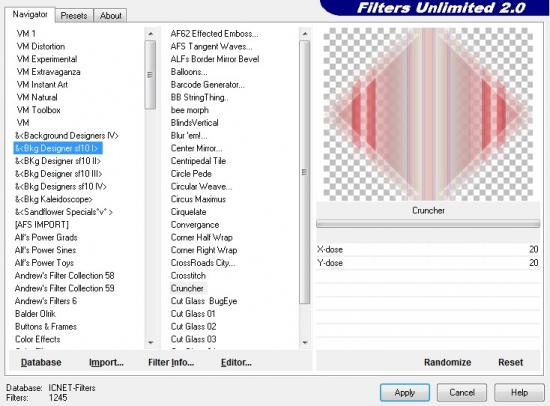Click up arrow of category list scrollbar
550x406 pixels.
[x=150, y=34]
